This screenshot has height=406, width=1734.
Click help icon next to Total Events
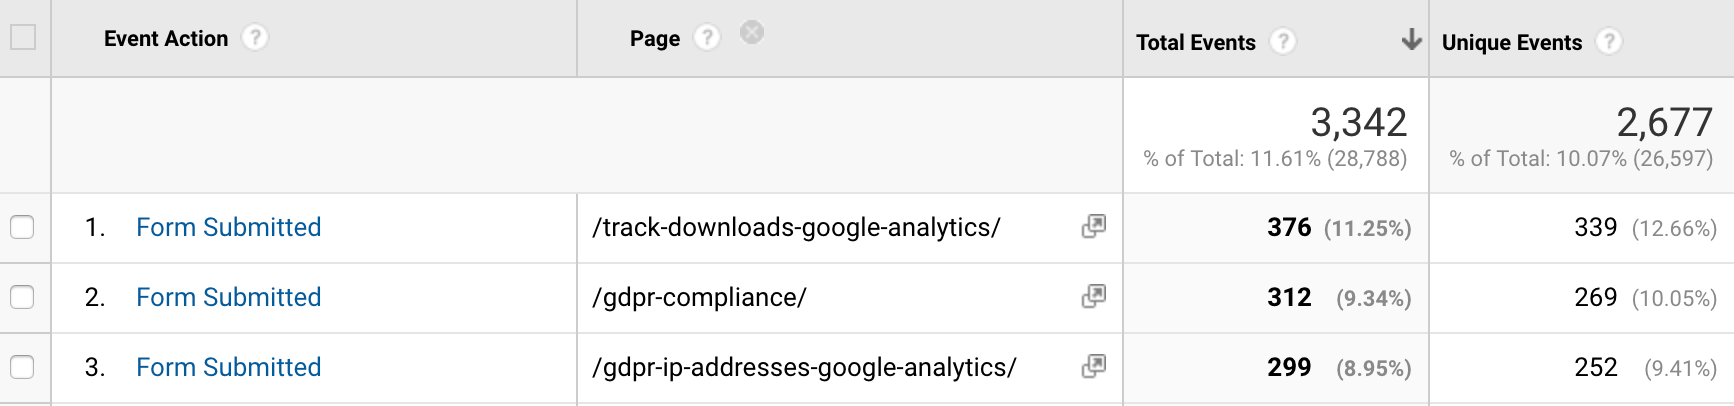click(1283, 42)
